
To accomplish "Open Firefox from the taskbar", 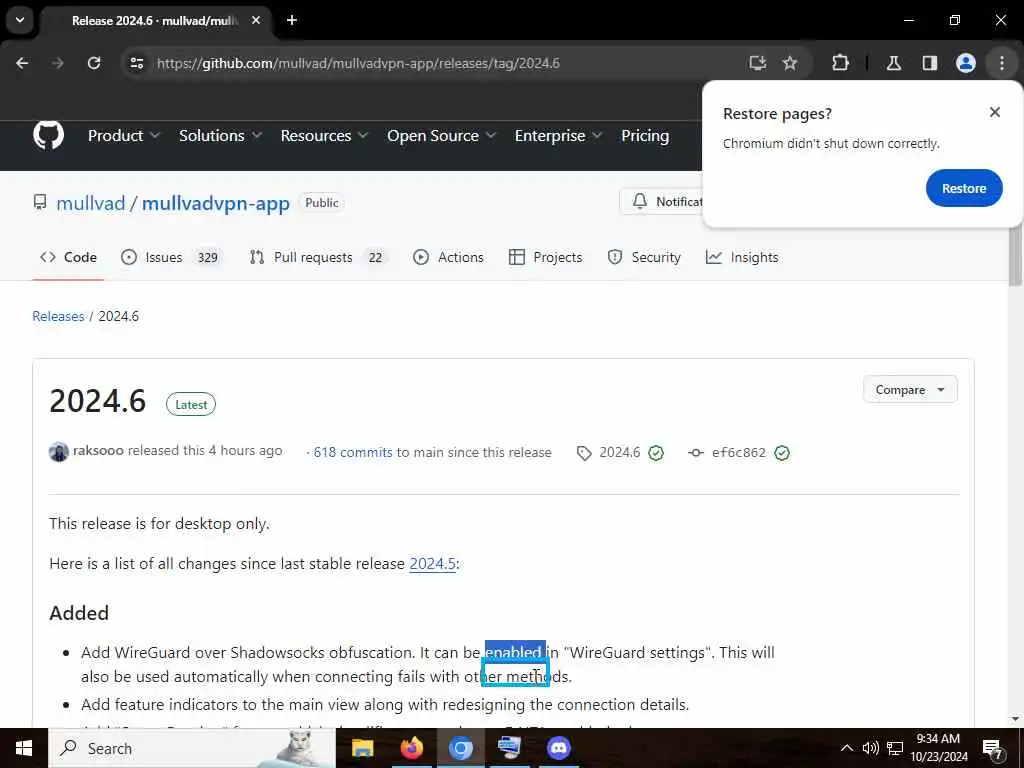I will 411,748.
